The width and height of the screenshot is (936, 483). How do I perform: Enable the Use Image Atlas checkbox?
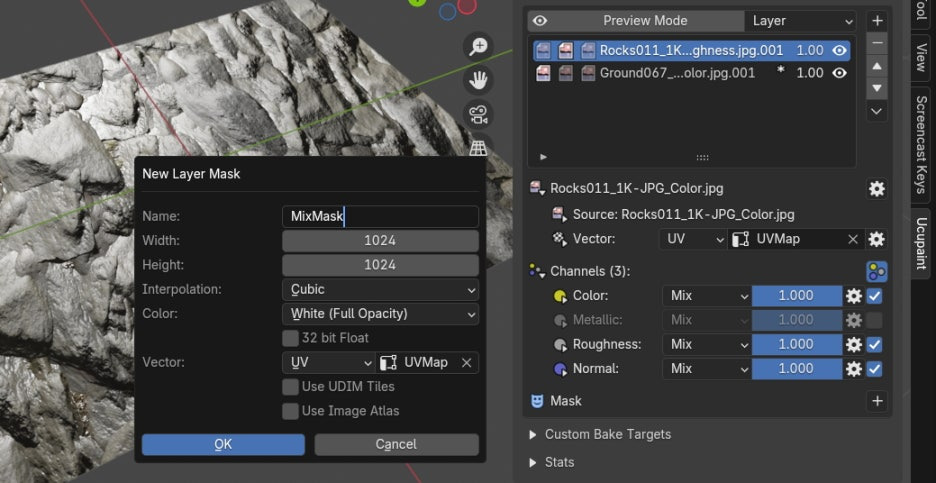(x=291, y=411)
